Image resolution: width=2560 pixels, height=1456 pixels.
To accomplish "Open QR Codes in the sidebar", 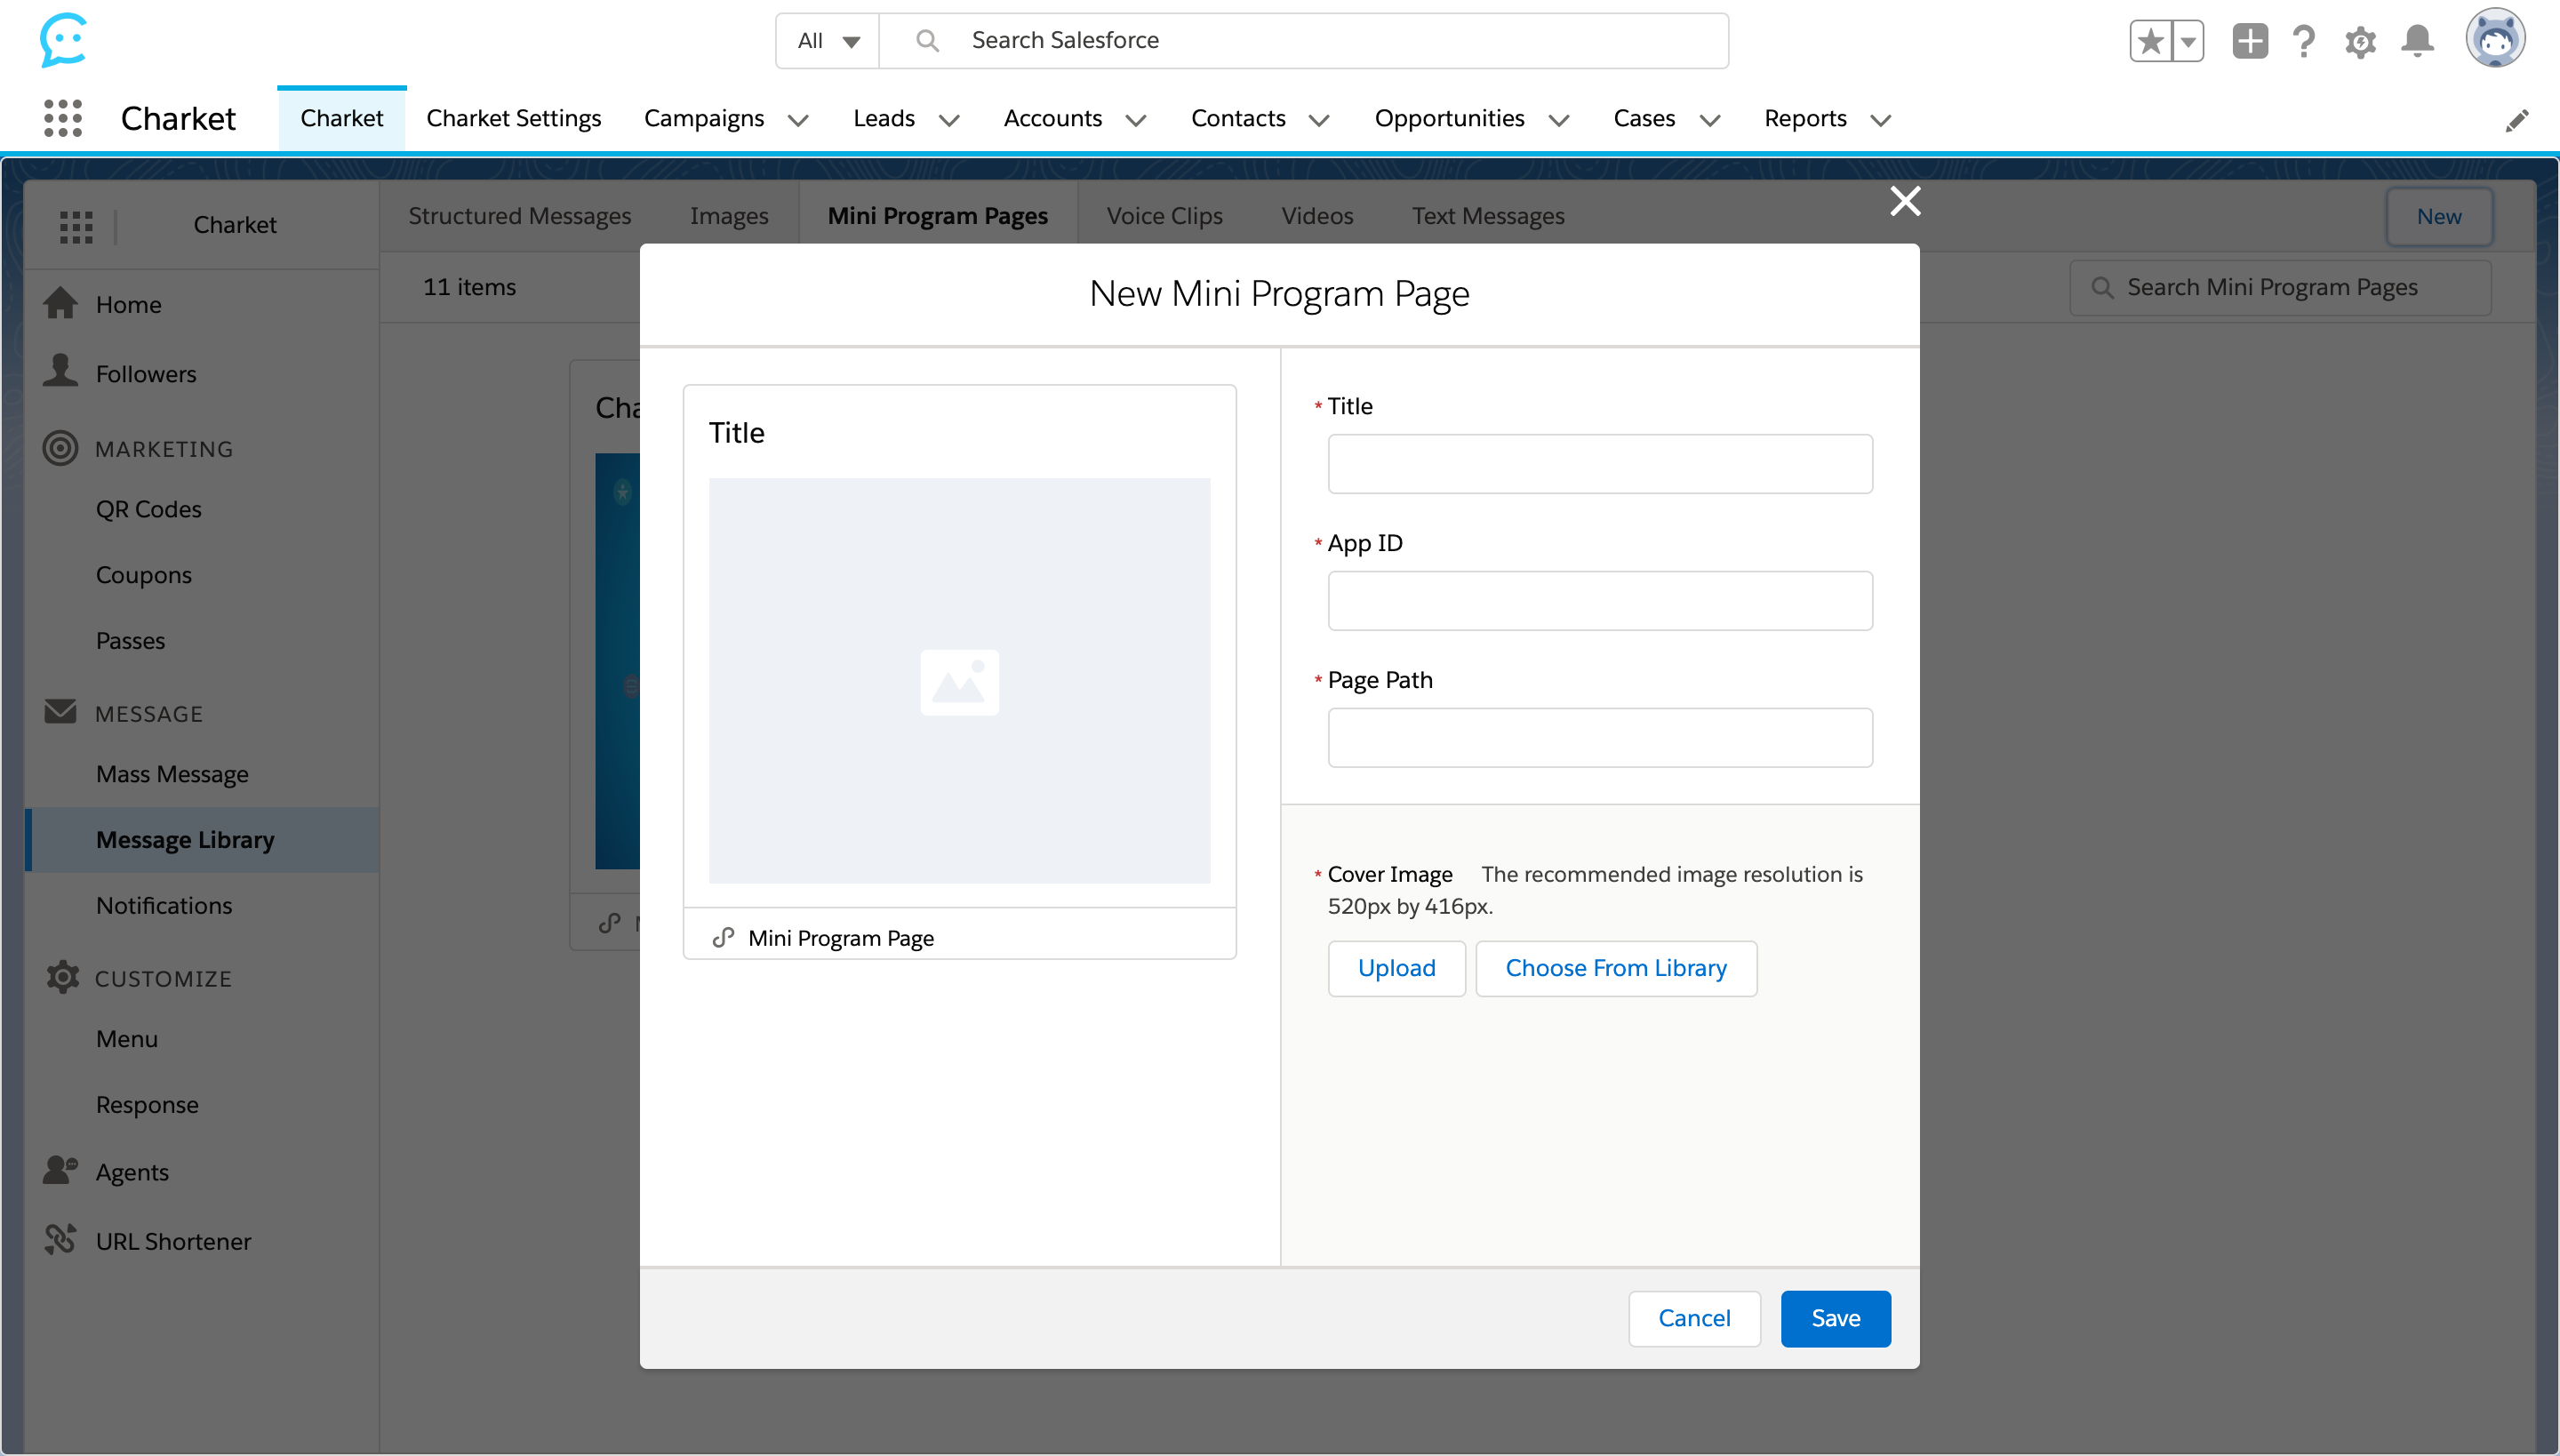I will [x=148, y=509].
